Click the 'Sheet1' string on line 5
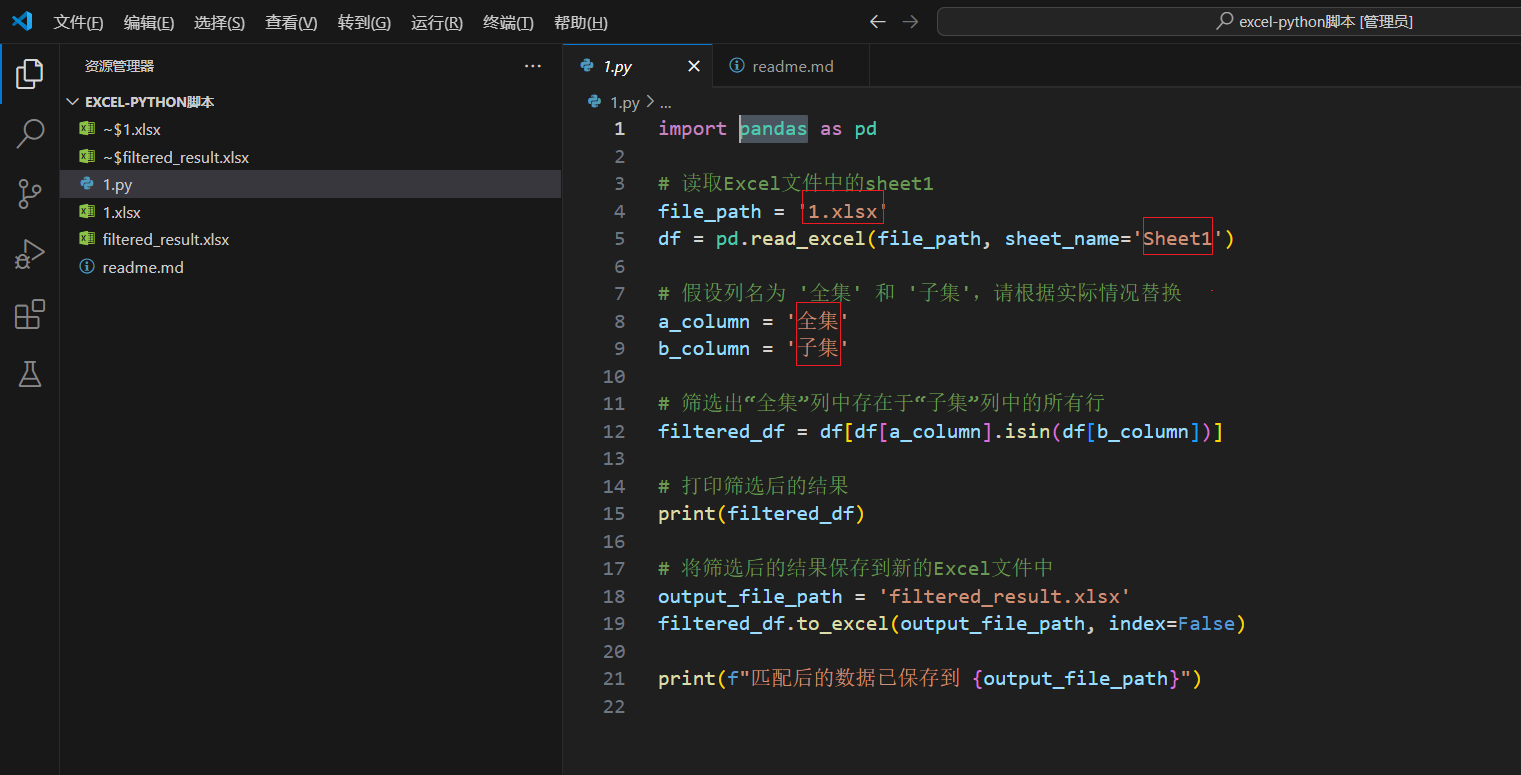The height and width of the screenshot is (775, 1521). 1178,239
